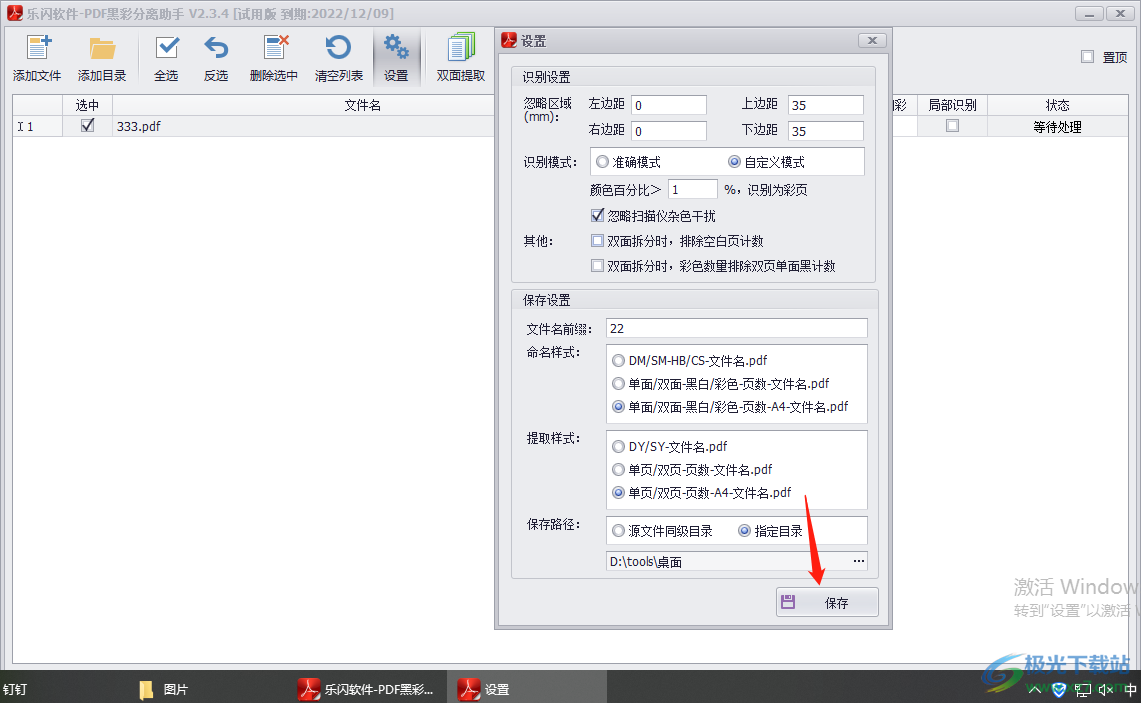
Task: Click the 双面提取 toolbar icon
Action: coord(461,48)
